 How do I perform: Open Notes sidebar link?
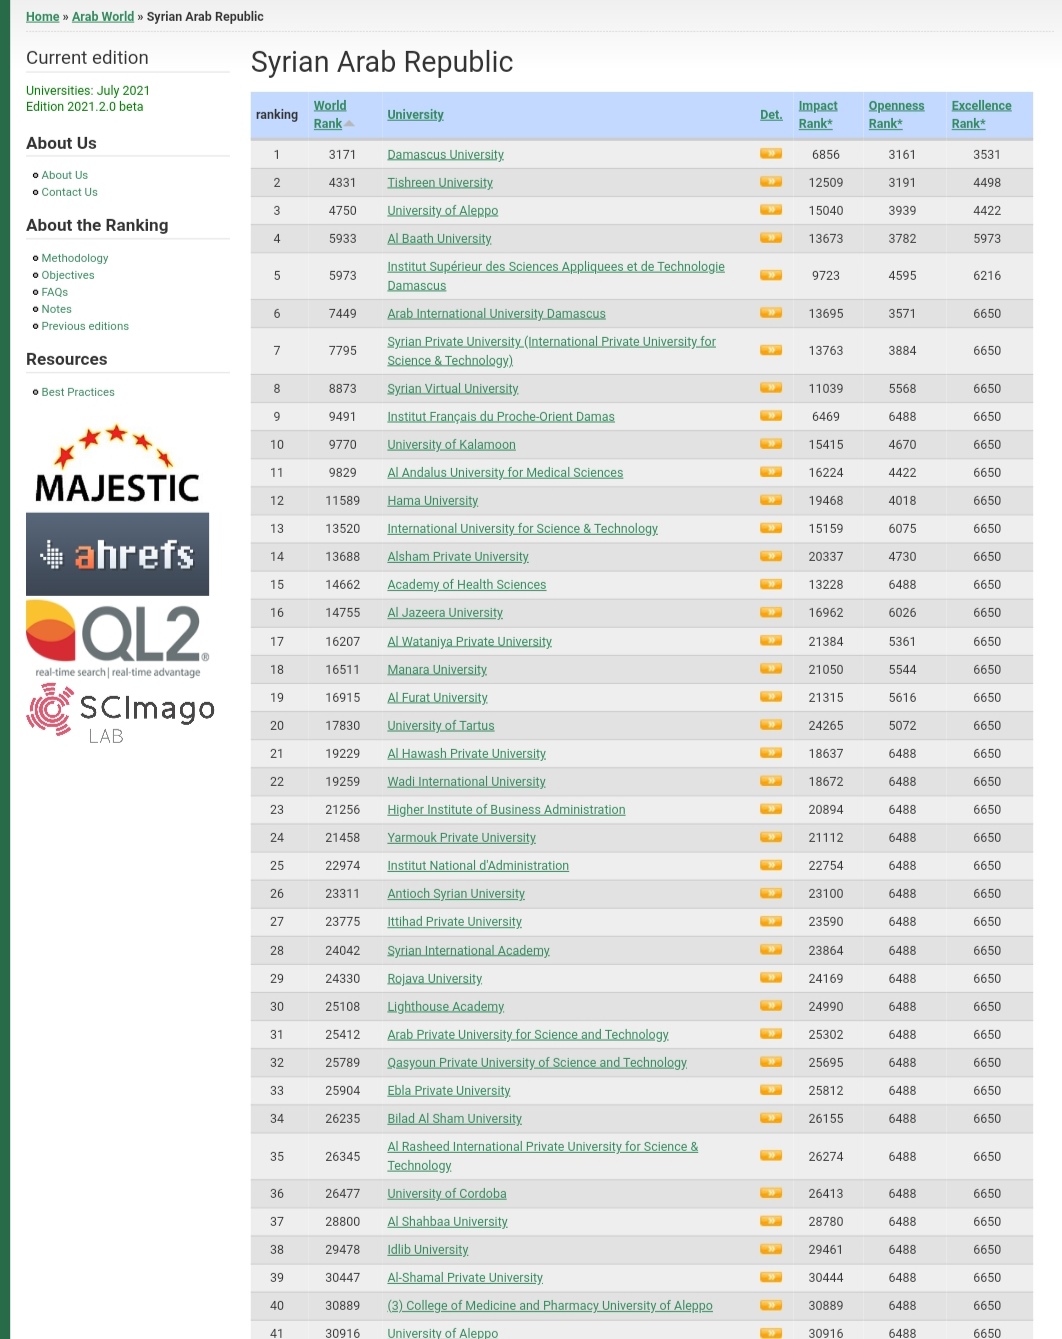[x=57, y=309]
